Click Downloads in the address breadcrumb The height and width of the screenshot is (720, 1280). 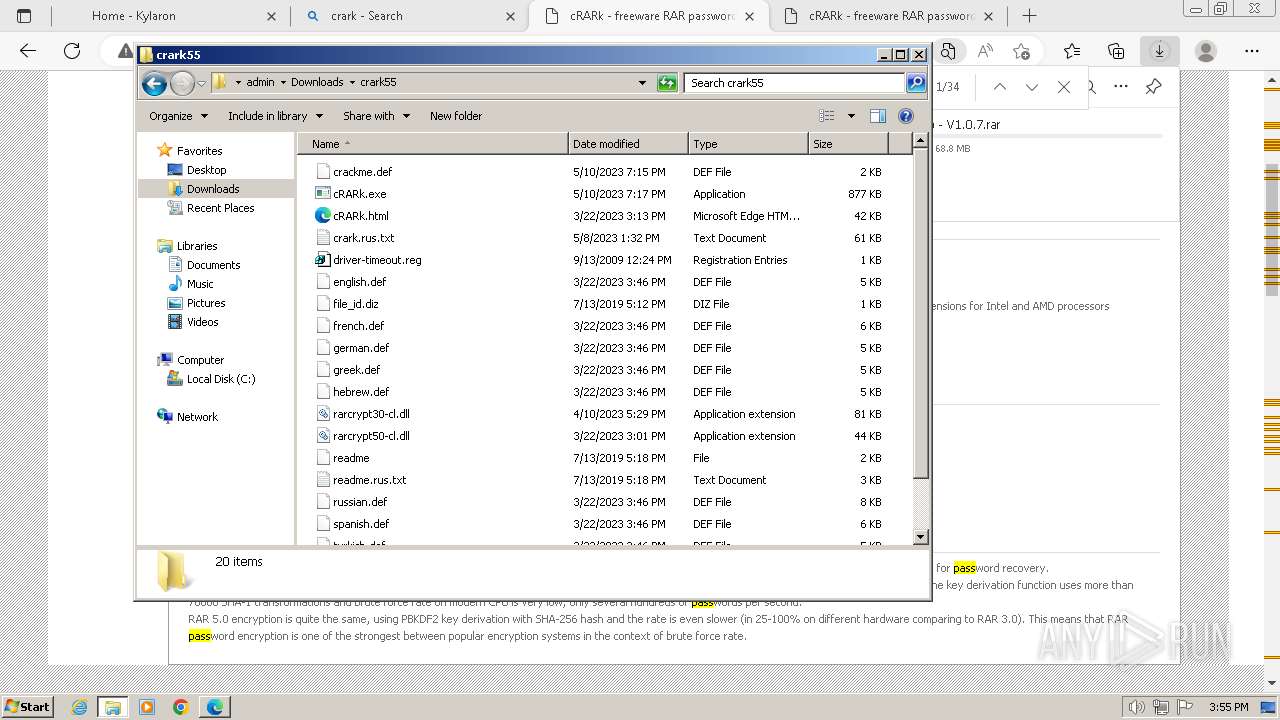pyautogui.click(x=317, y=82)
